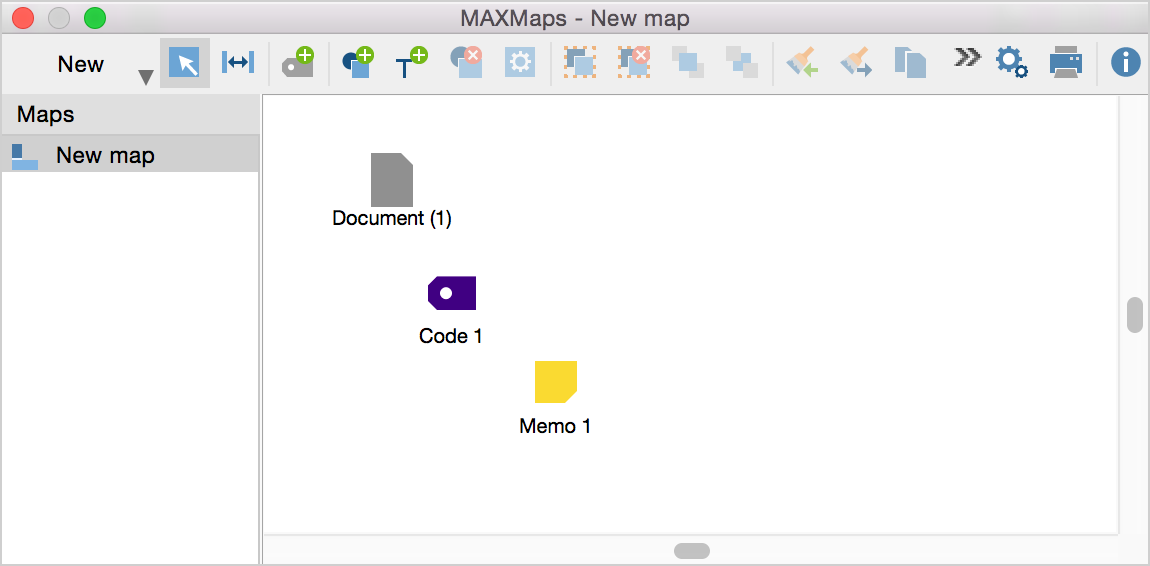Click the send to back icon
1150x566 pixels.
[741, 63]
